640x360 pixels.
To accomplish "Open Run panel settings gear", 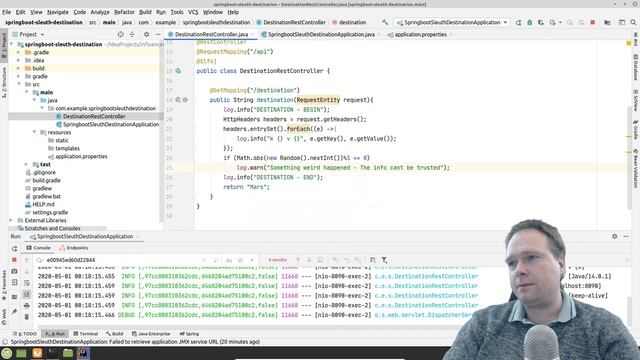I will pyautogui.click(x=614, y=236).
